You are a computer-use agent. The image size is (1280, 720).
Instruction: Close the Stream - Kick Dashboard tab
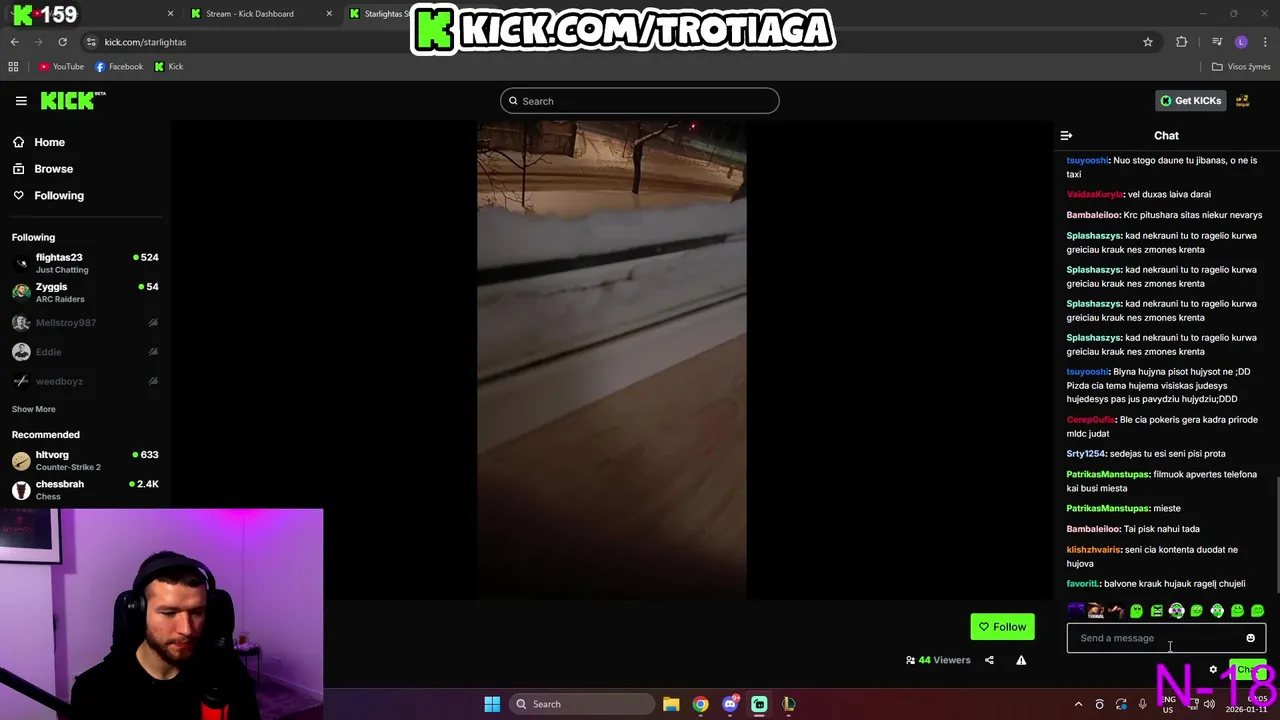click(x=330, y=14)
